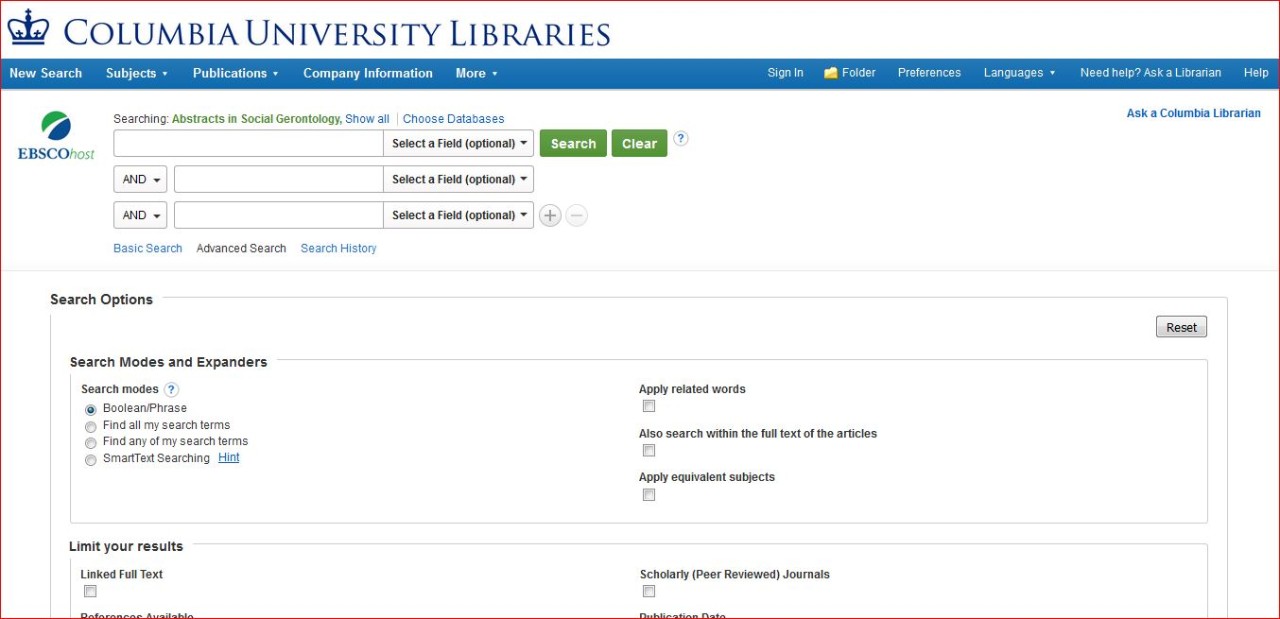Enable Apply equivalent subjects checkbox
This screenshot has width=1280, height=619.
649,494
